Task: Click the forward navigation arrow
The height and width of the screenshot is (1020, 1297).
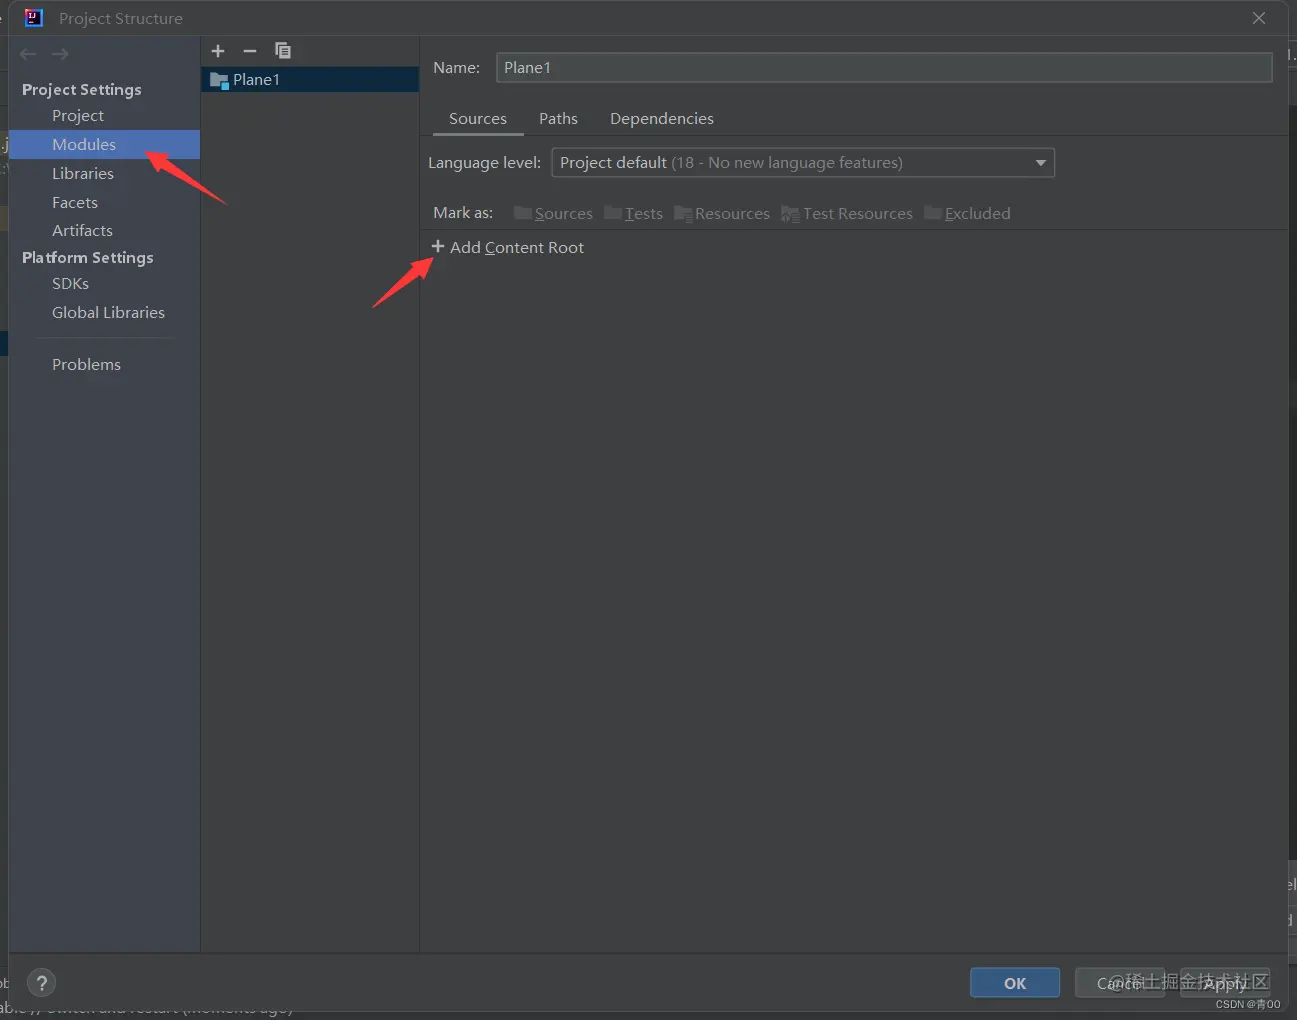Action: pos(60,54)
